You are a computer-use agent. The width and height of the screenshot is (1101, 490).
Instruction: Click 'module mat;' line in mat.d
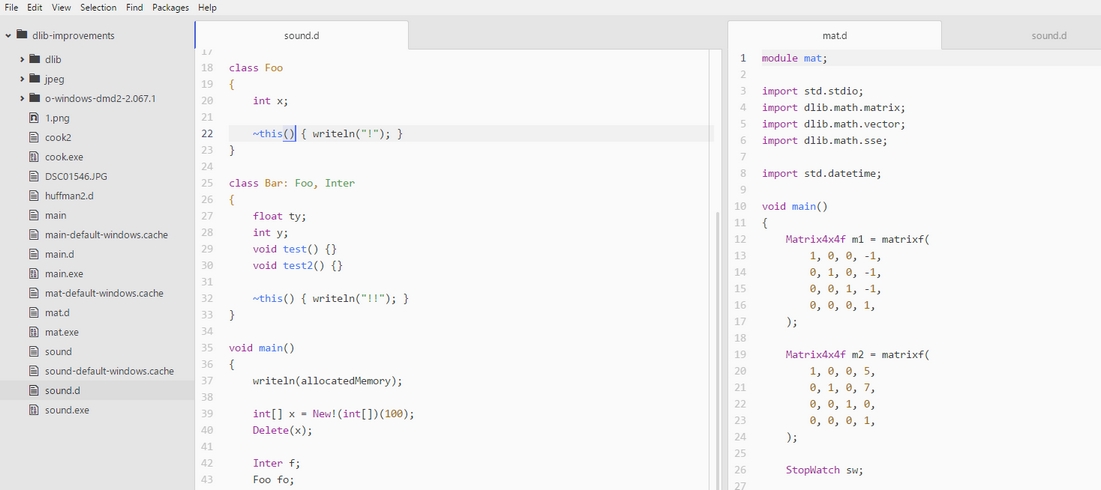click(794, 58)
